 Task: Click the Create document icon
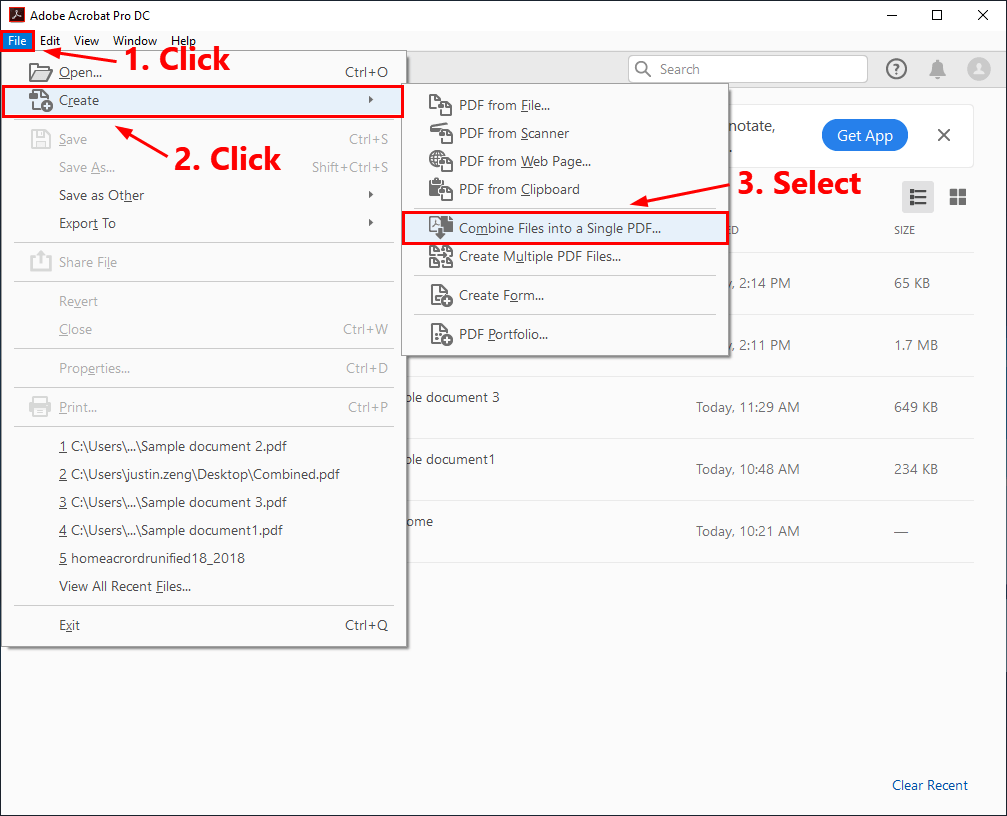[x=40, y=100]
